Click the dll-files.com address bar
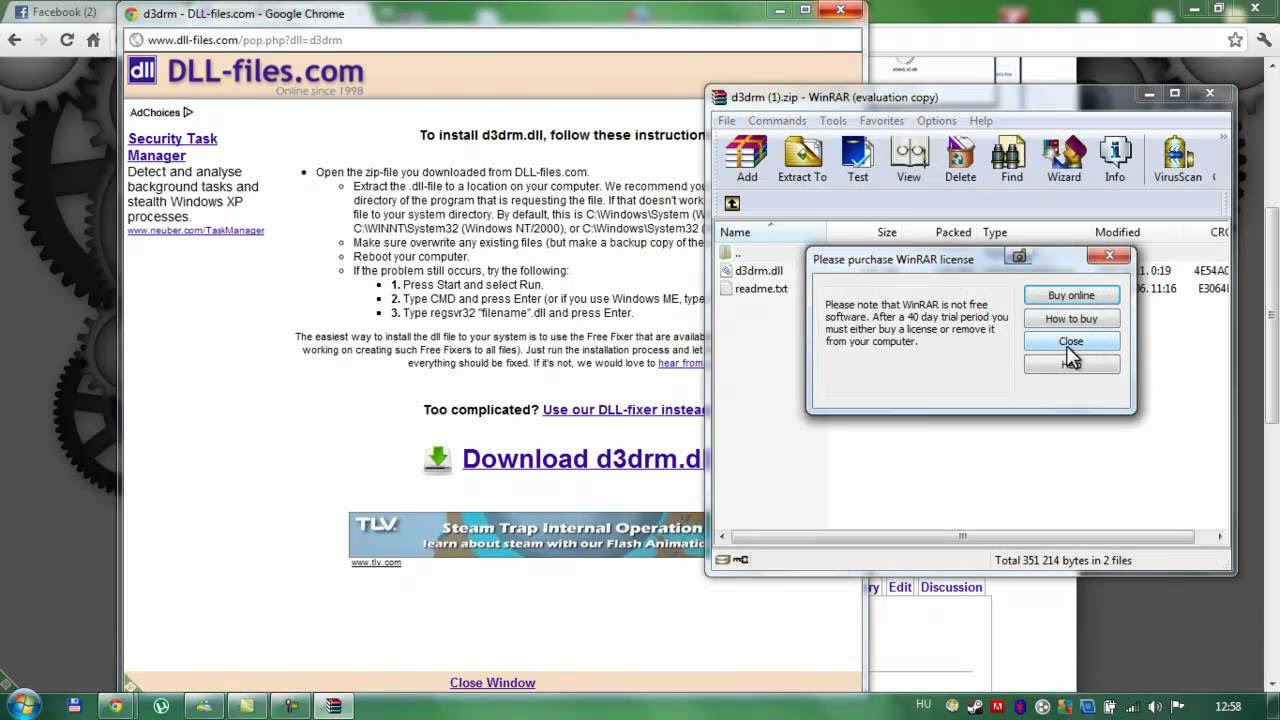 tap(493, 40)
